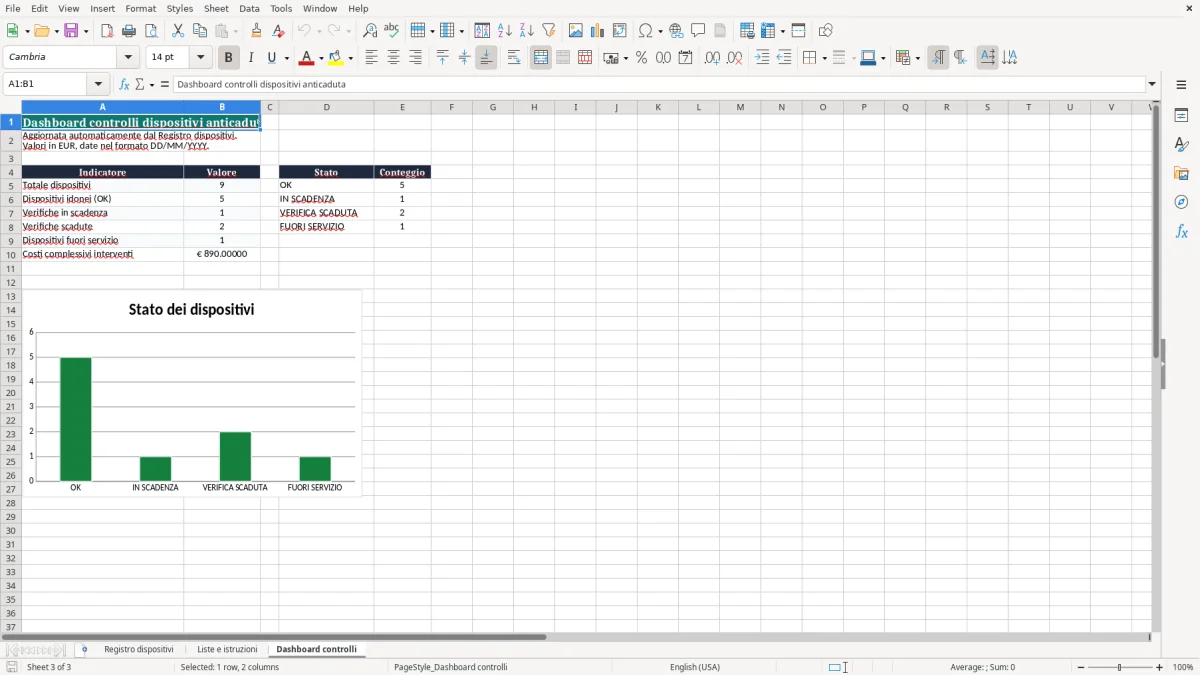Viewport: 1200px width, 675px height.
Task: Click the Copy icon
Action: coord(200,31)
